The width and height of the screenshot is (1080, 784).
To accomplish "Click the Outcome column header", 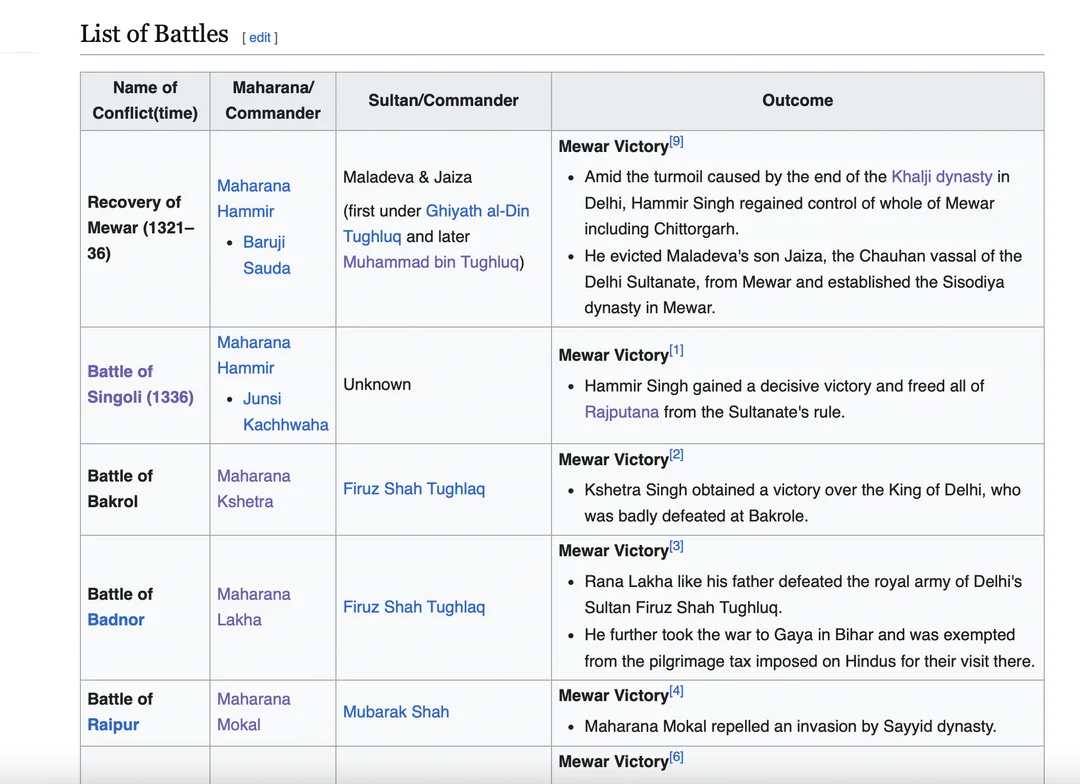I will [x=797, y=101].
